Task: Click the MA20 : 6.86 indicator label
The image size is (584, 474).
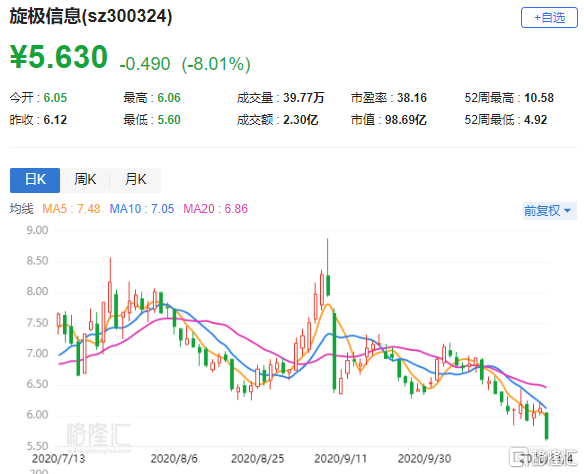Action: coord(215,209)
